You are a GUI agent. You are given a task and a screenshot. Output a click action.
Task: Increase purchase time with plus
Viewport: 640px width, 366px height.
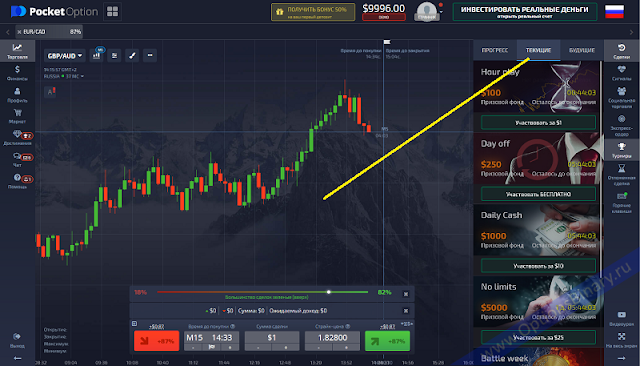tap(230, 347)
